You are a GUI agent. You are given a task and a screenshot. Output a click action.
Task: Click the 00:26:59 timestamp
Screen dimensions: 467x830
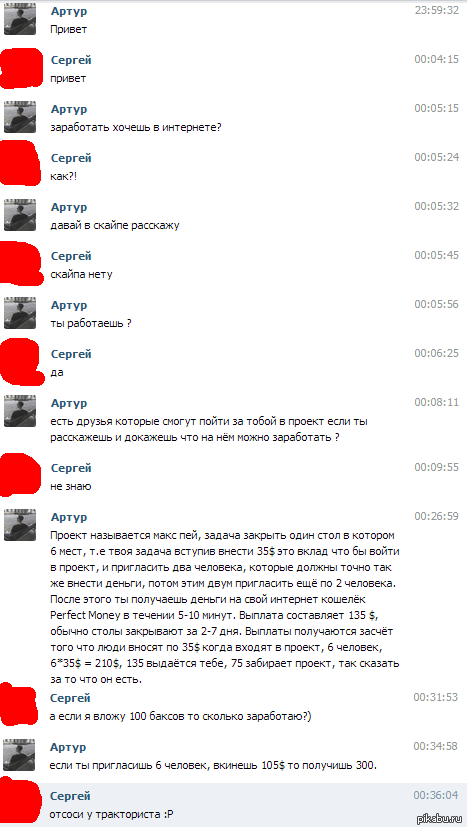pos(437,516)
